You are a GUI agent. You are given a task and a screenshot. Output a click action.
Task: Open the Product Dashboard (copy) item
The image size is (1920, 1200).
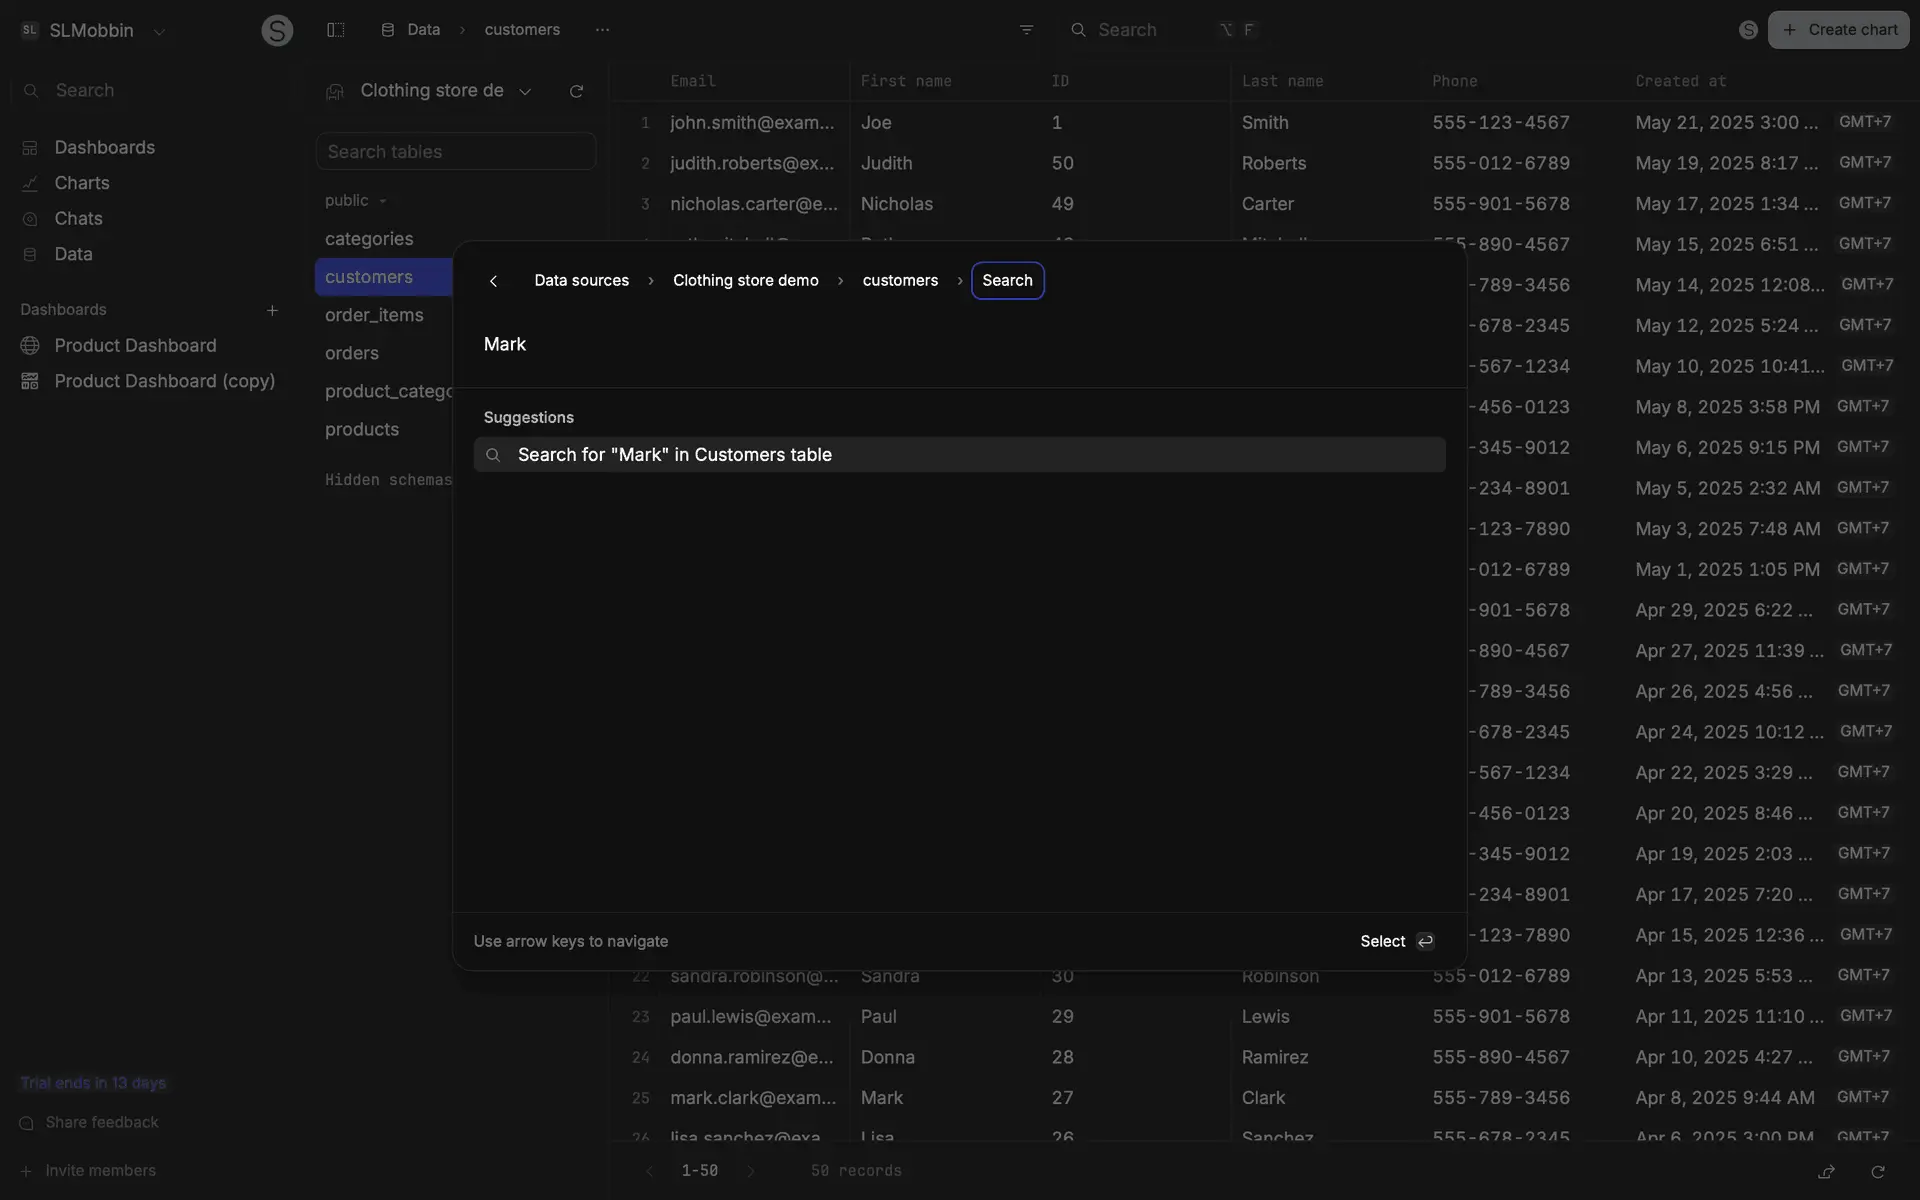coord(164,381)
